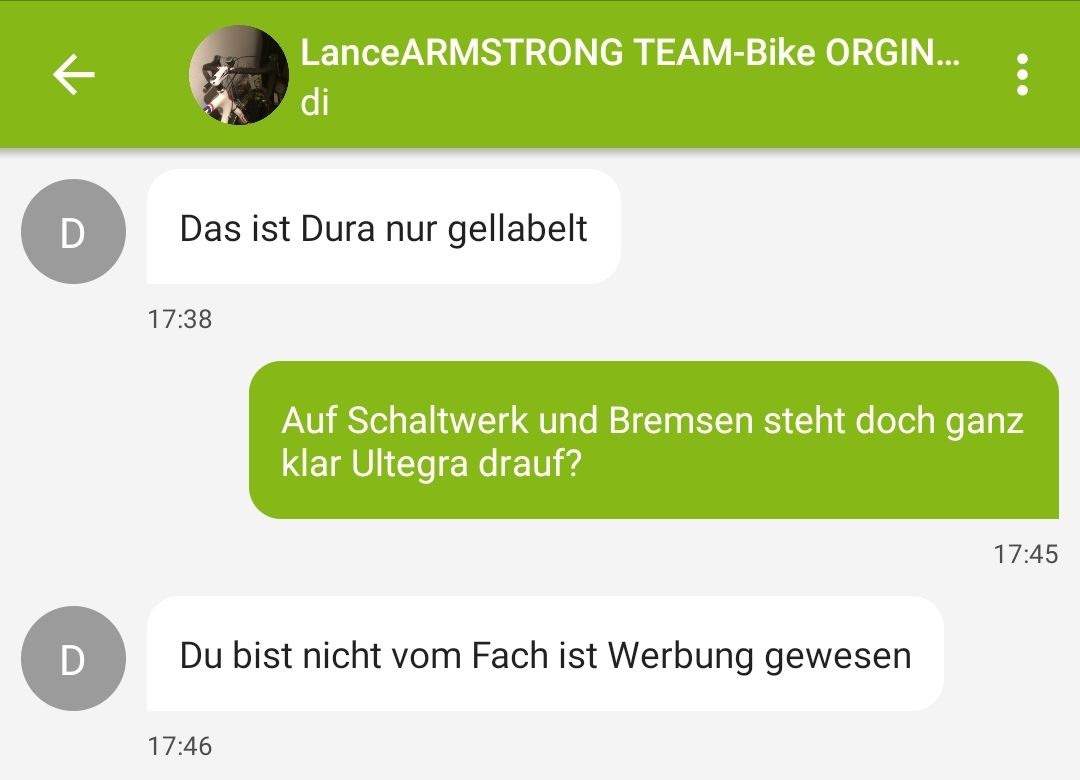Viewport: 1080px width, 780px height.
Task: Tap the D avatar beside the Werbung message
Action: 73,659
